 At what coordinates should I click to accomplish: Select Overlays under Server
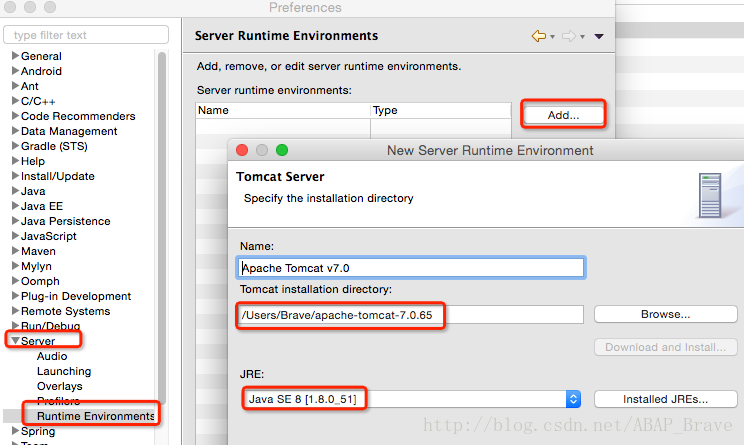click(x=60, y=386)
